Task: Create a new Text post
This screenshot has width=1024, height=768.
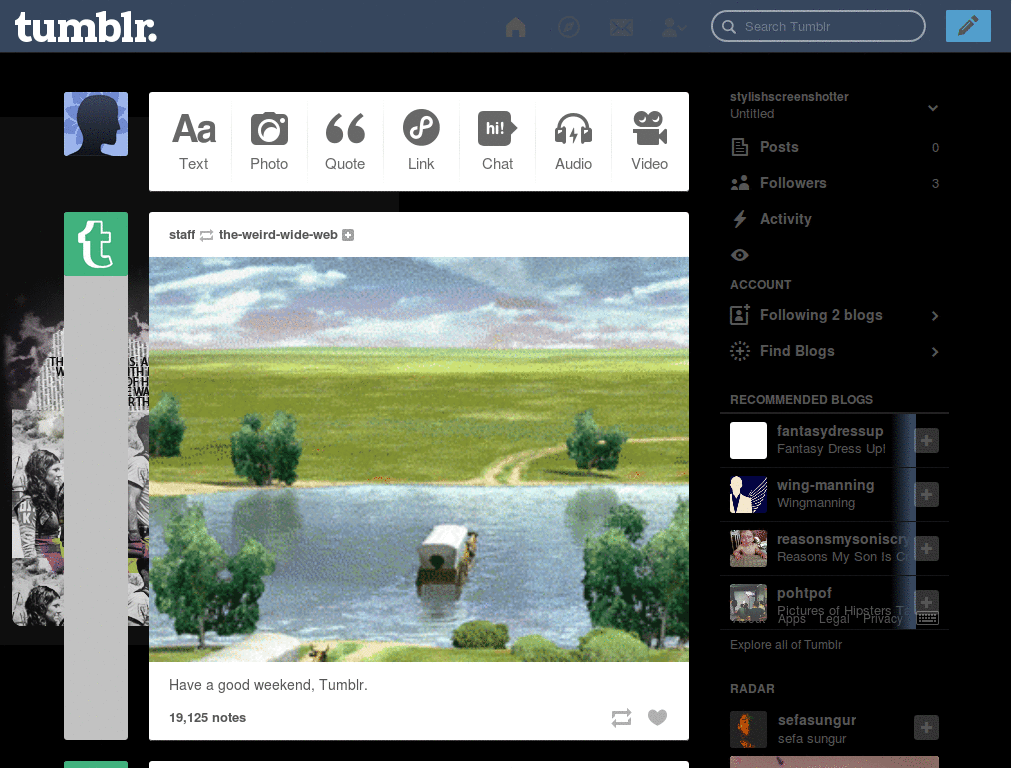Action: 194,141
